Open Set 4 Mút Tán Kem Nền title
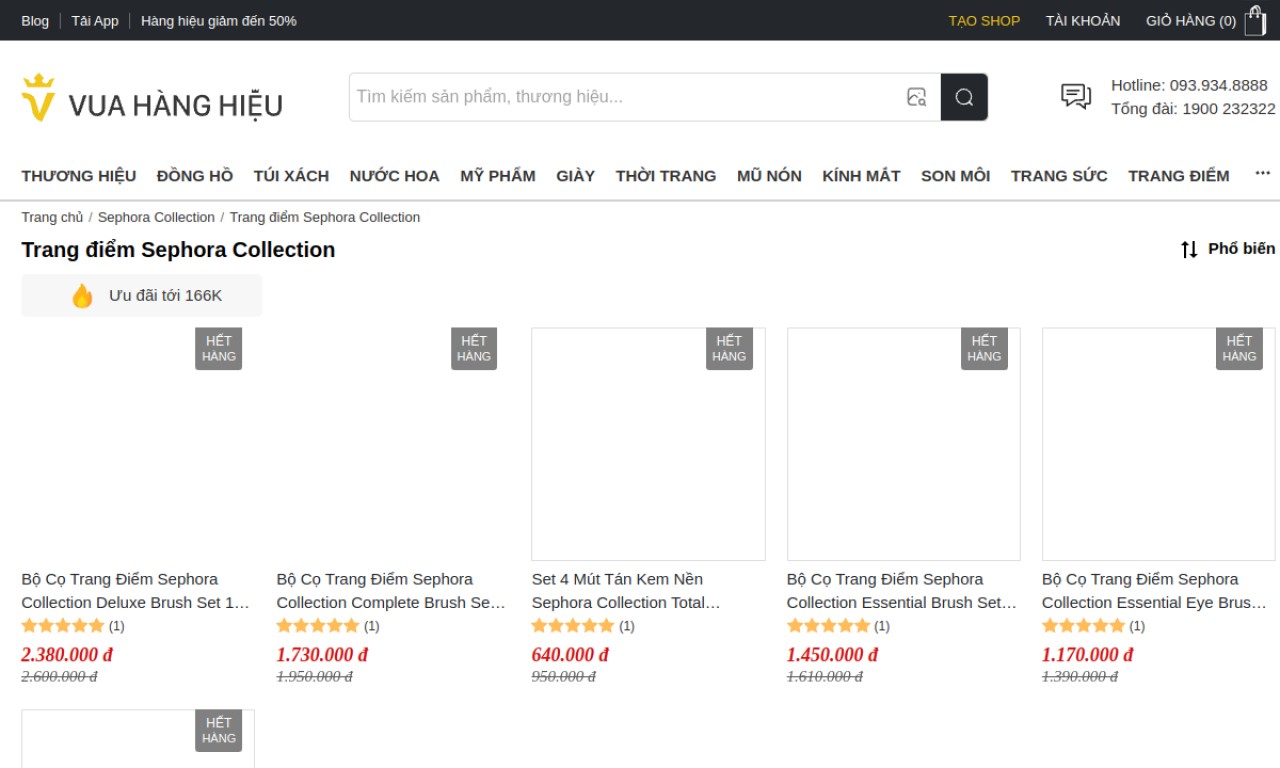 (x=626, y=591)
